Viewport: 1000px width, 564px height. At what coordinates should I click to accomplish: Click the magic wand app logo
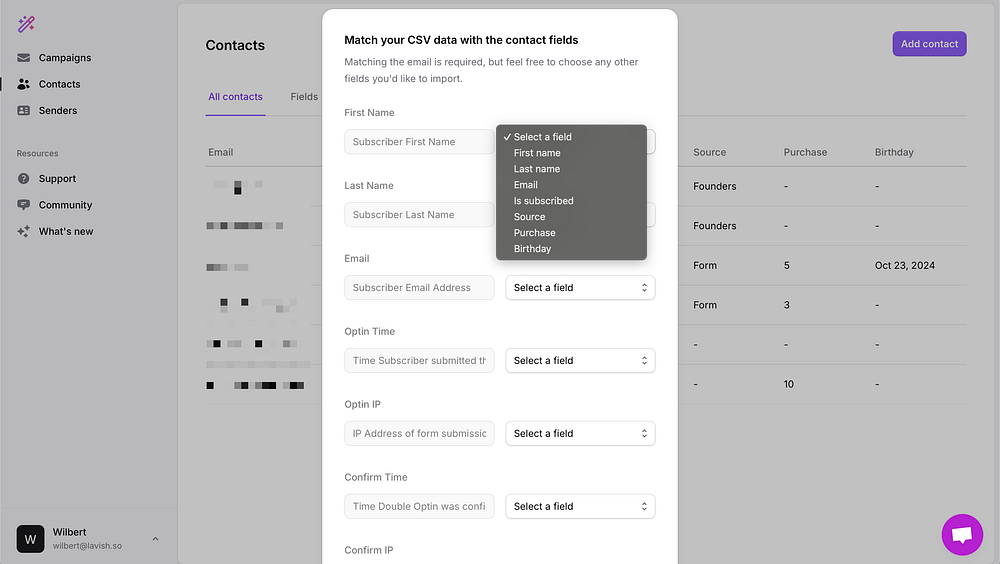pyautogui.click(x=26, y=24)
